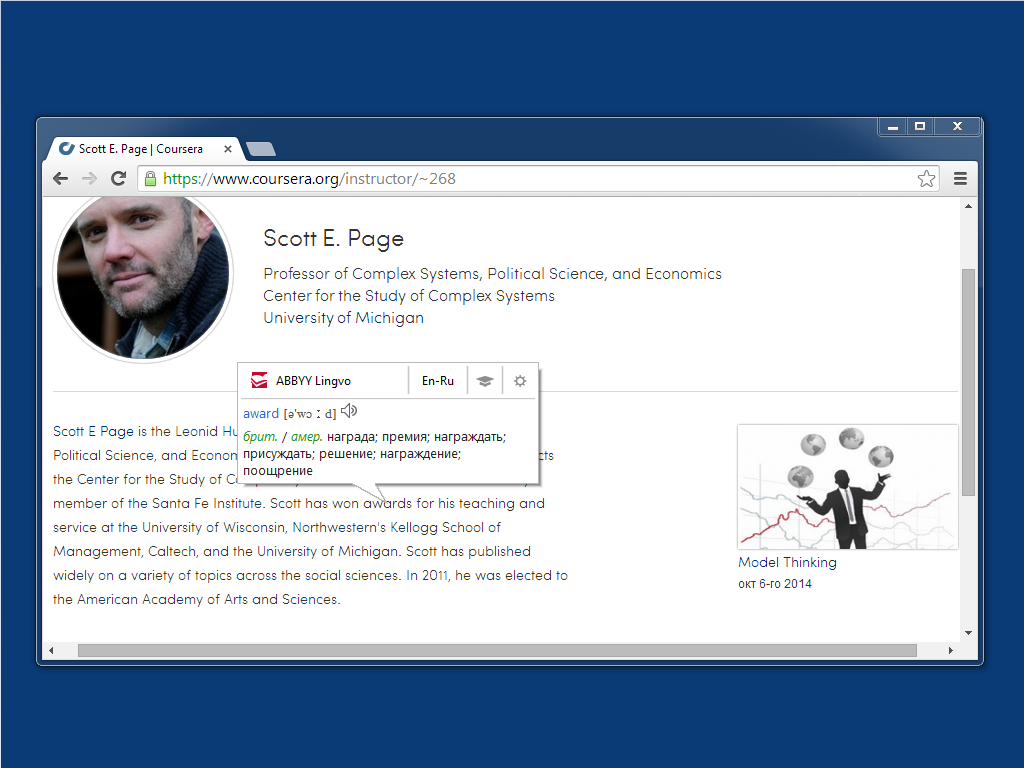This screenshot has width=1024, height=768.
Task: Go back to the previous page
Action: [x=61, y=179]
